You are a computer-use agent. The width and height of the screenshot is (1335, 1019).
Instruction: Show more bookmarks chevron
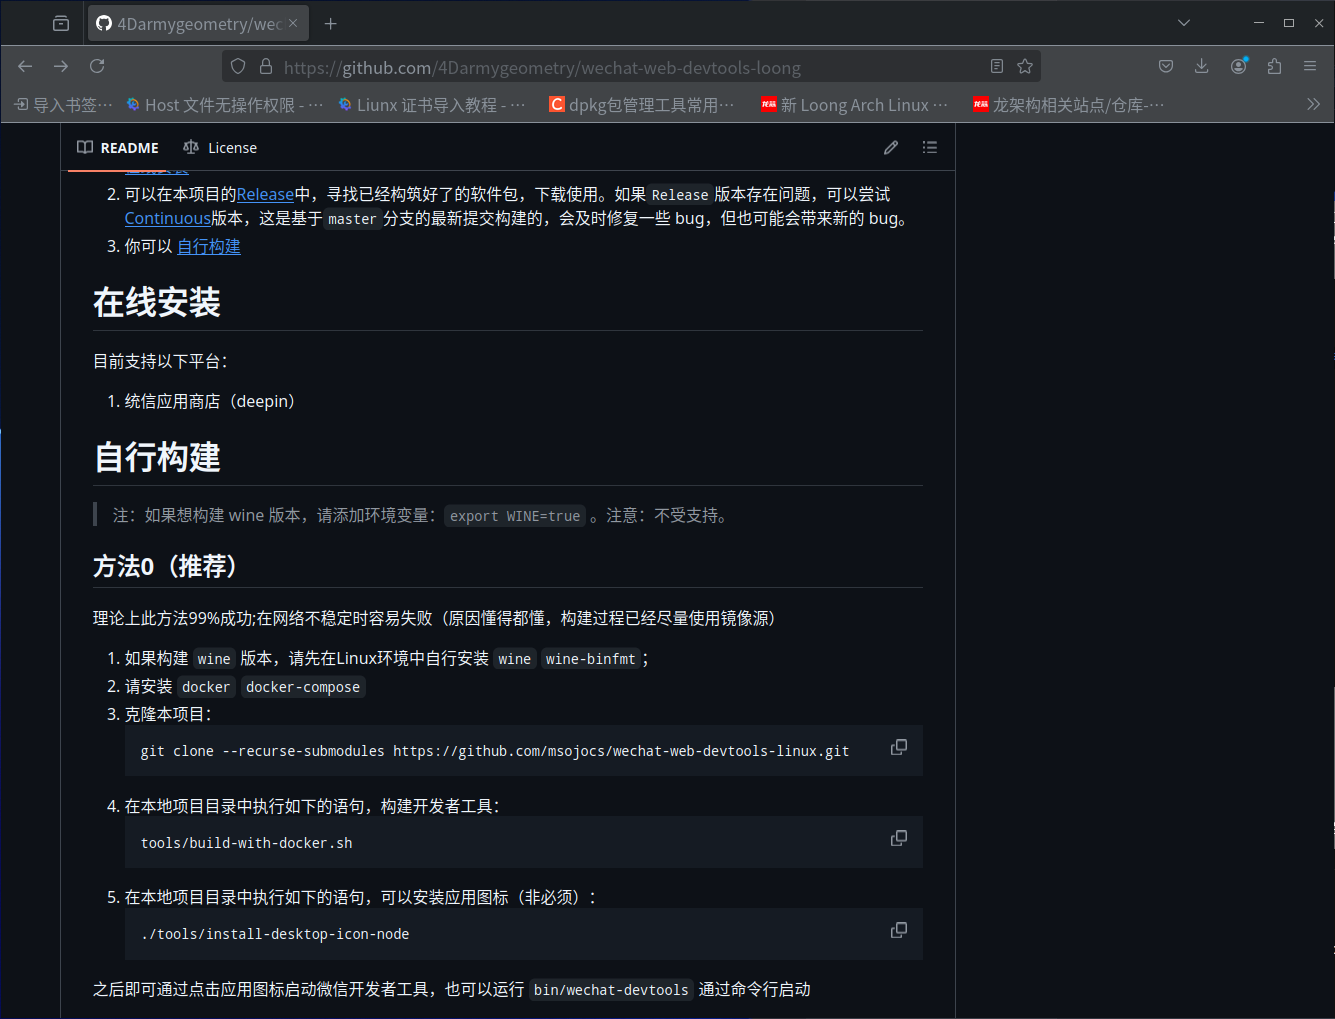pyautogui.click(x=1313, y=104)
